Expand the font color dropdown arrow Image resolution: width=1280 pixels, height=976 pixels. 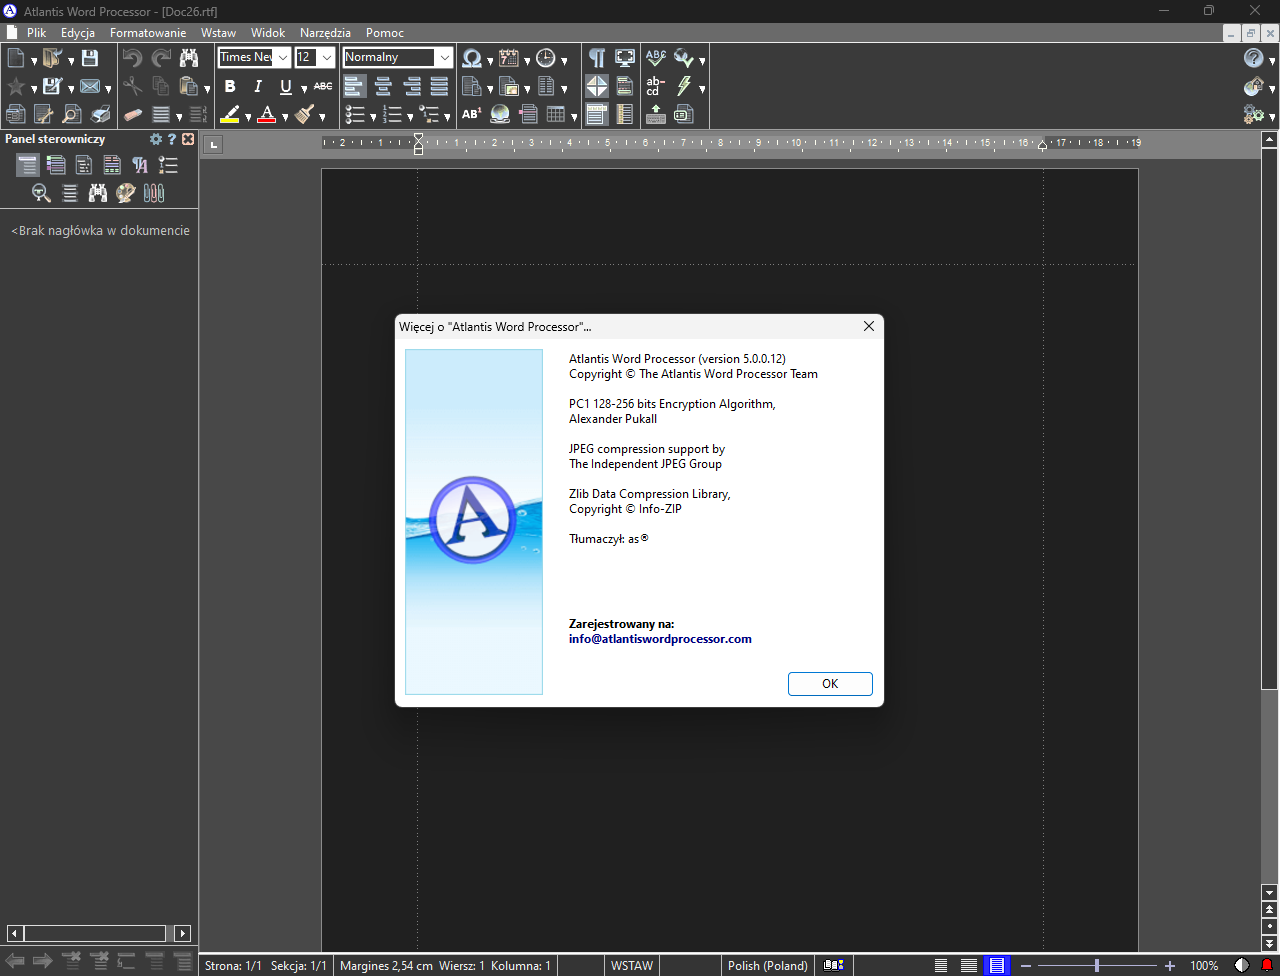[285, 117]
